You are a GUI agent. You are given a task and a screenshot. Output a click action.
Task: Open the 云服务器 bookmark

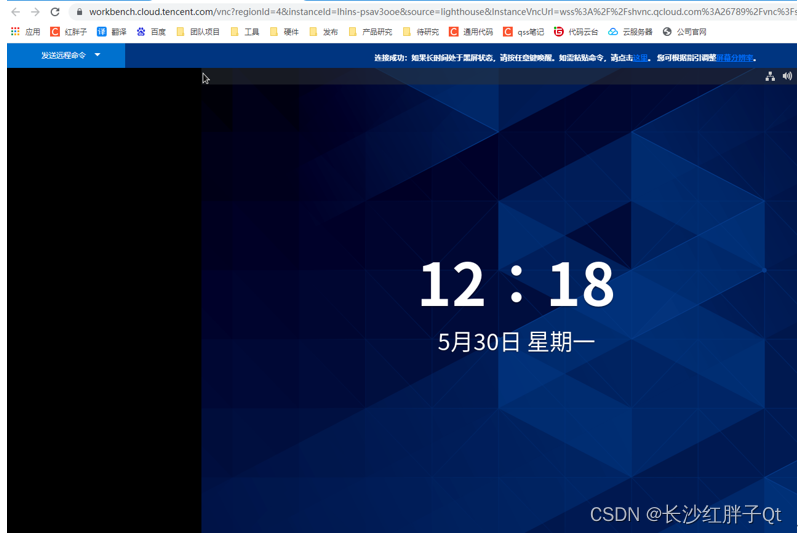(x=631, y=32)
